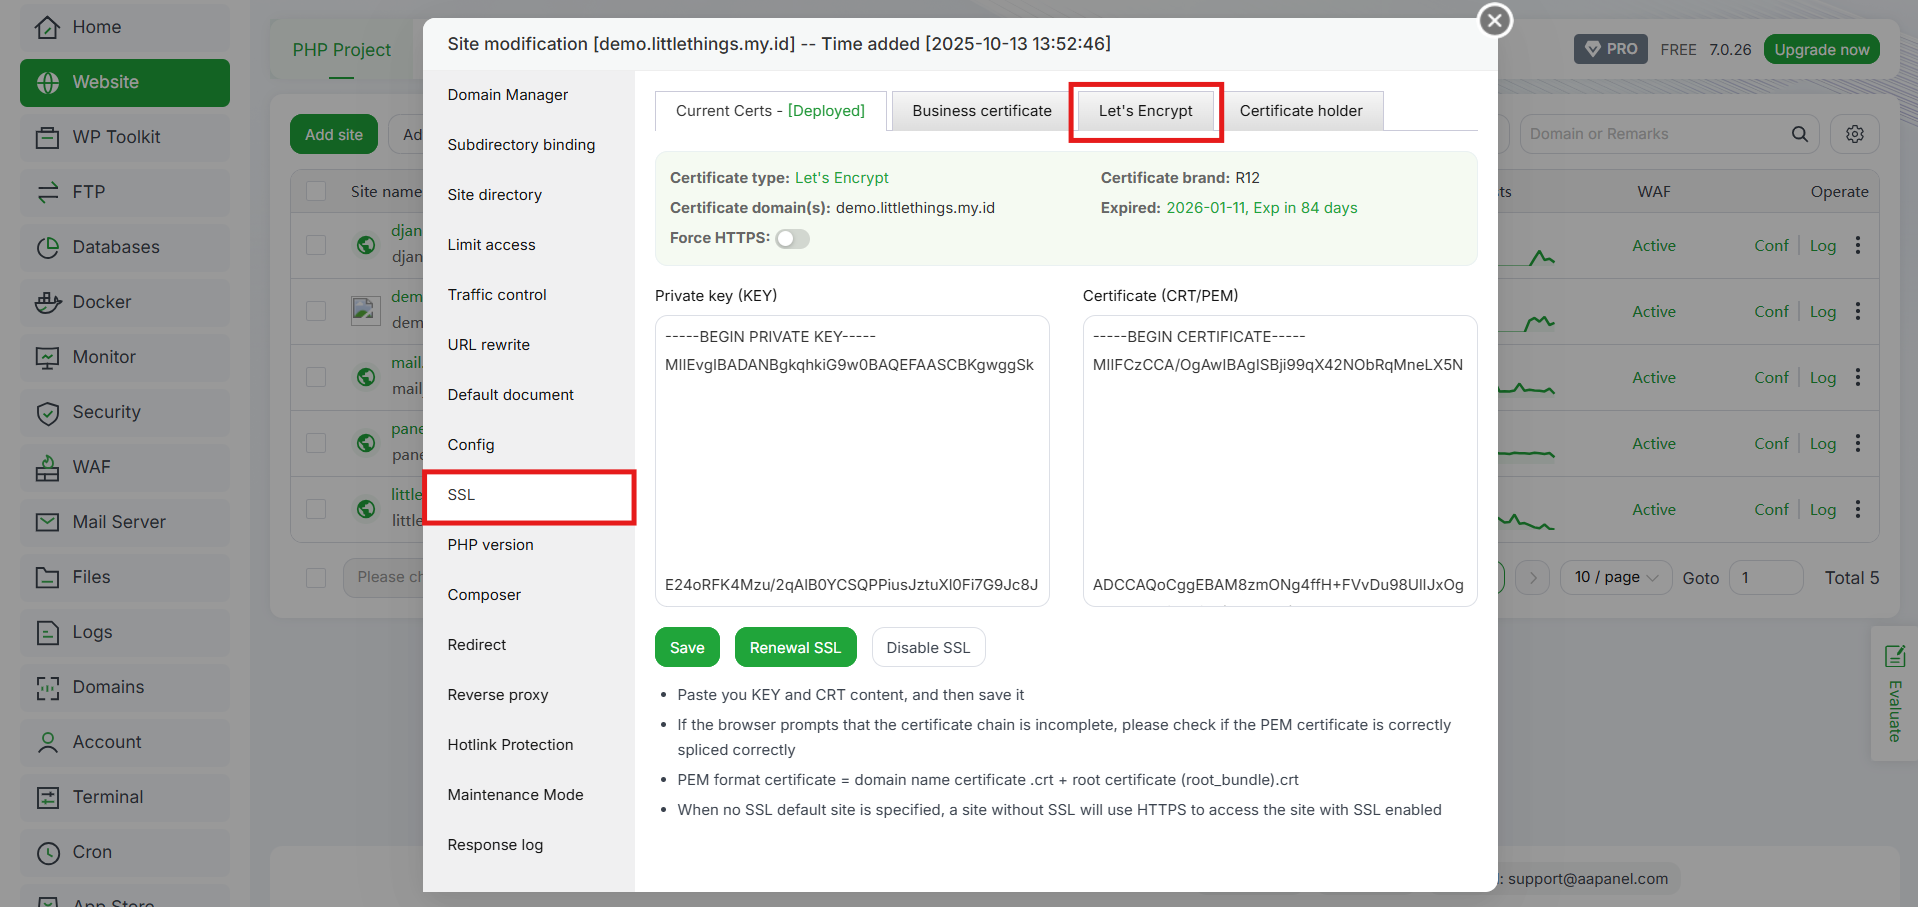Open Conf link for the first site
The width and height of the screenshot is (1918, 907).
1771,245
